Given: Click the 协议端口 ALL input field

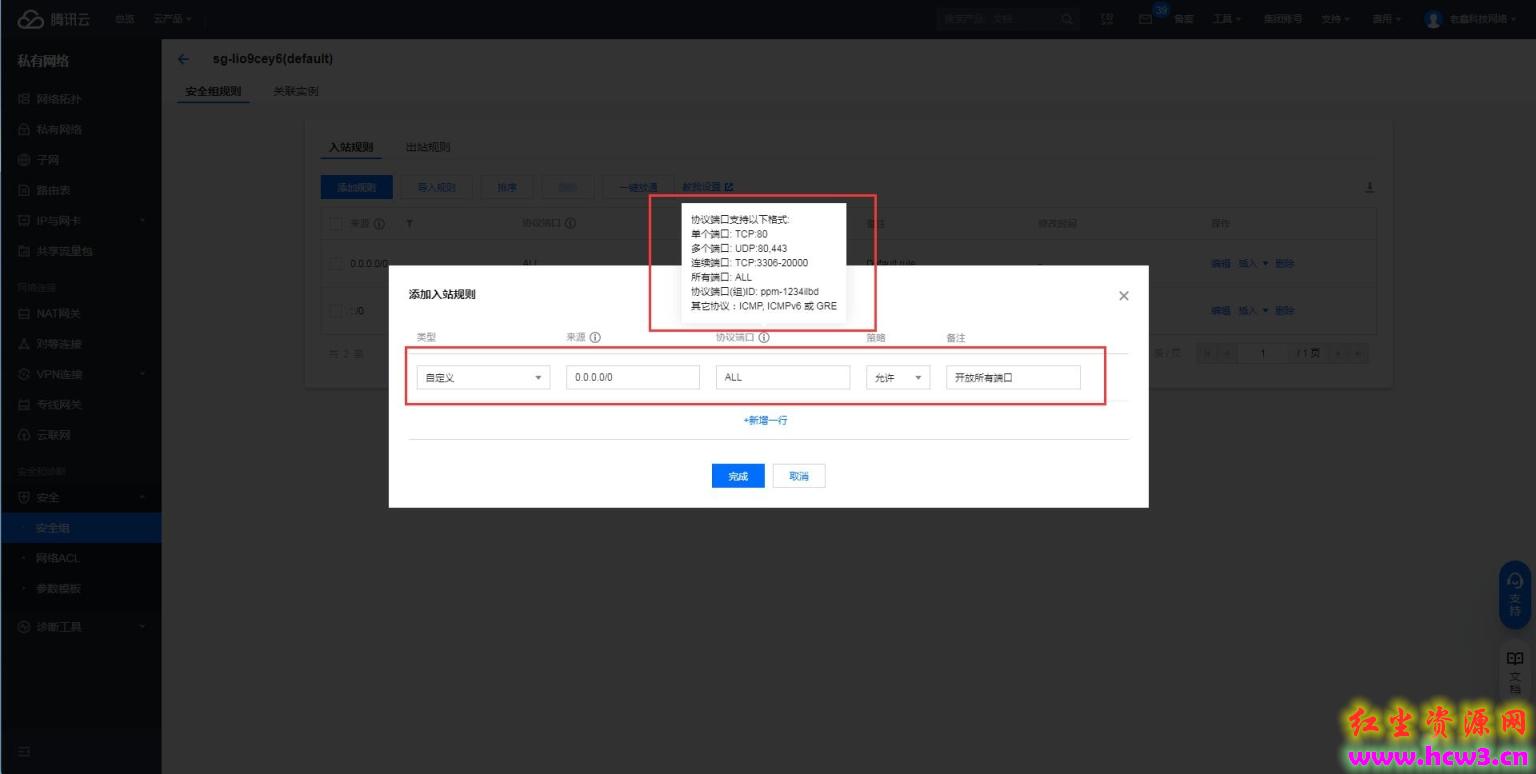Looking at the screenshot, I should 783,378.
